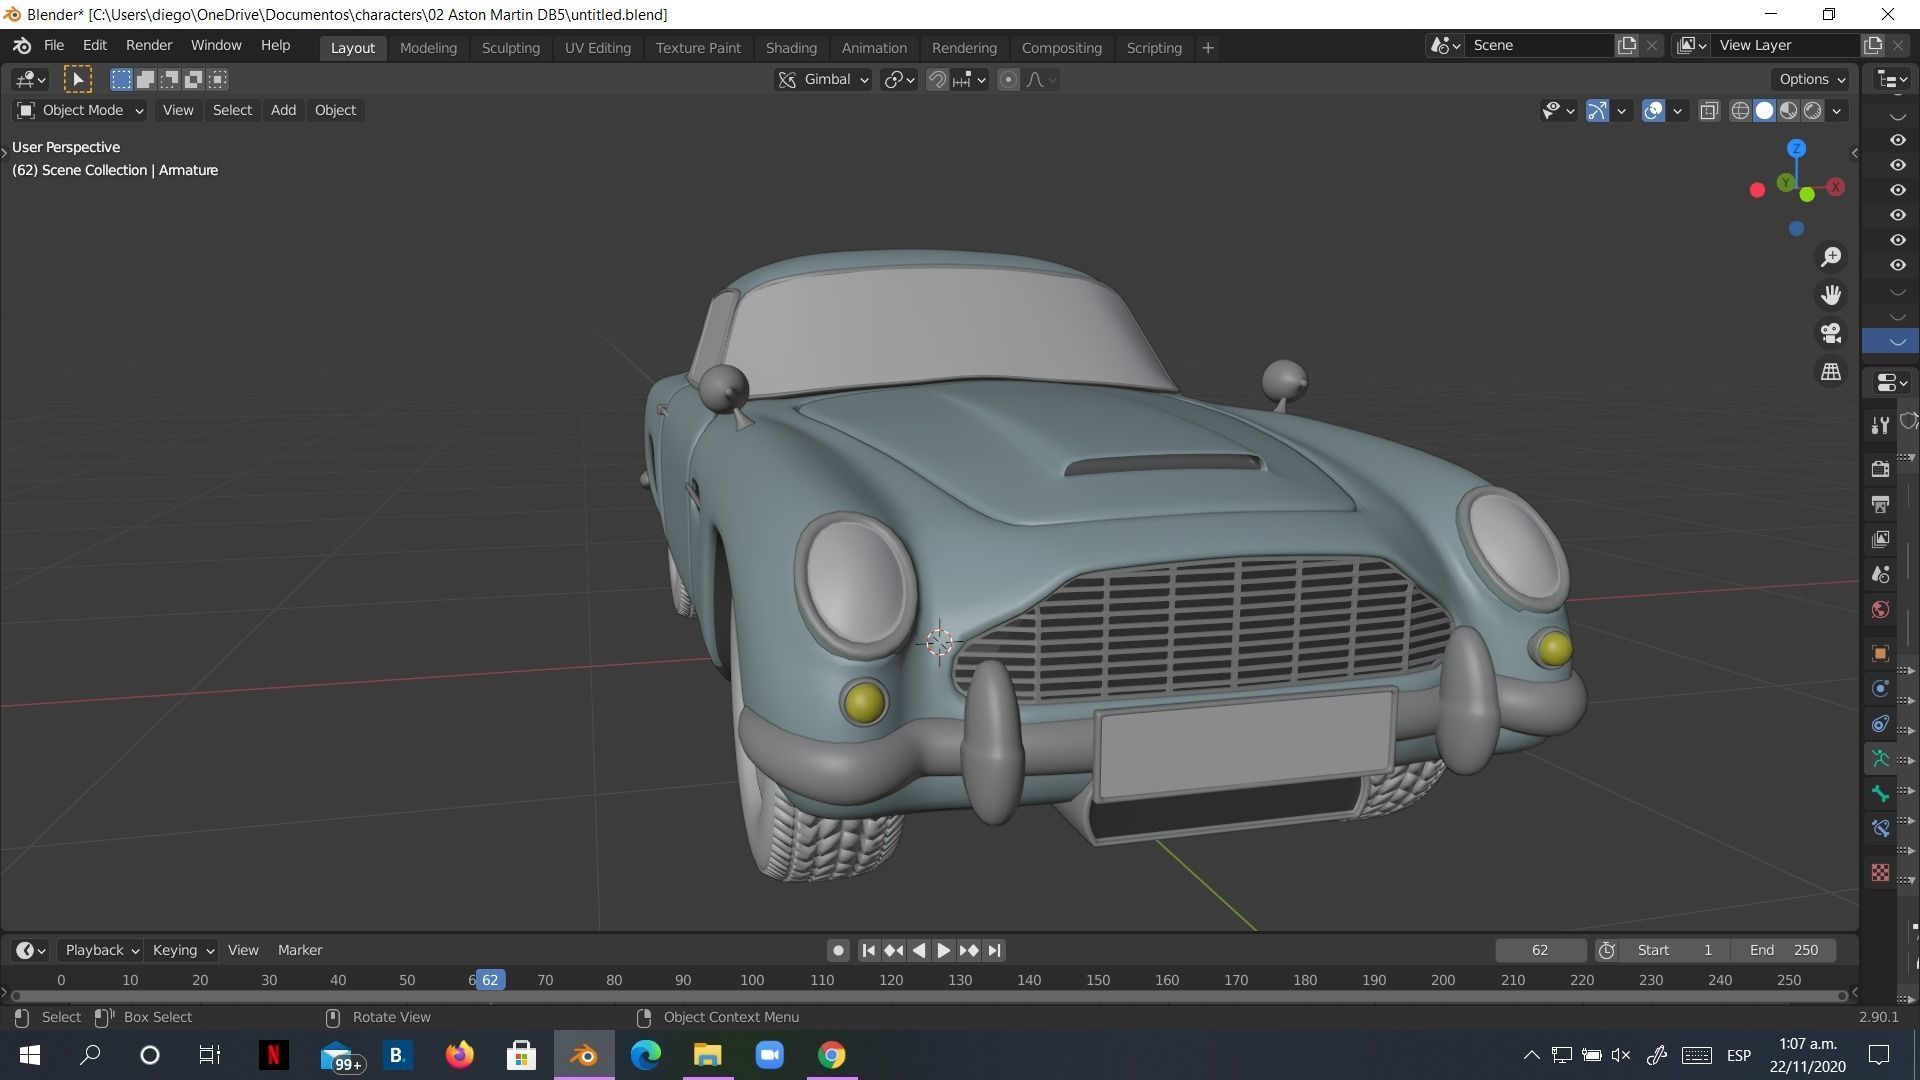Open the Gimbal transform orientation dropdown
Screen dimensions: 1920x1080
click(x=823, y=80)
